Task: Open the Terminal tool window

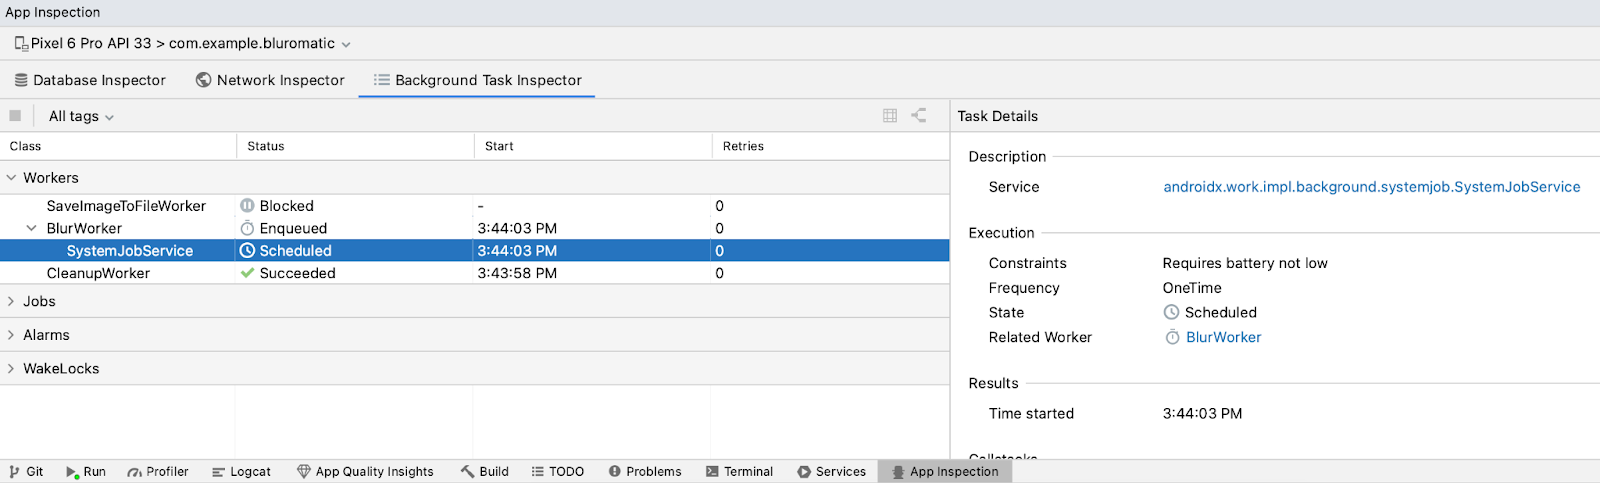Action: click(739, 472)
